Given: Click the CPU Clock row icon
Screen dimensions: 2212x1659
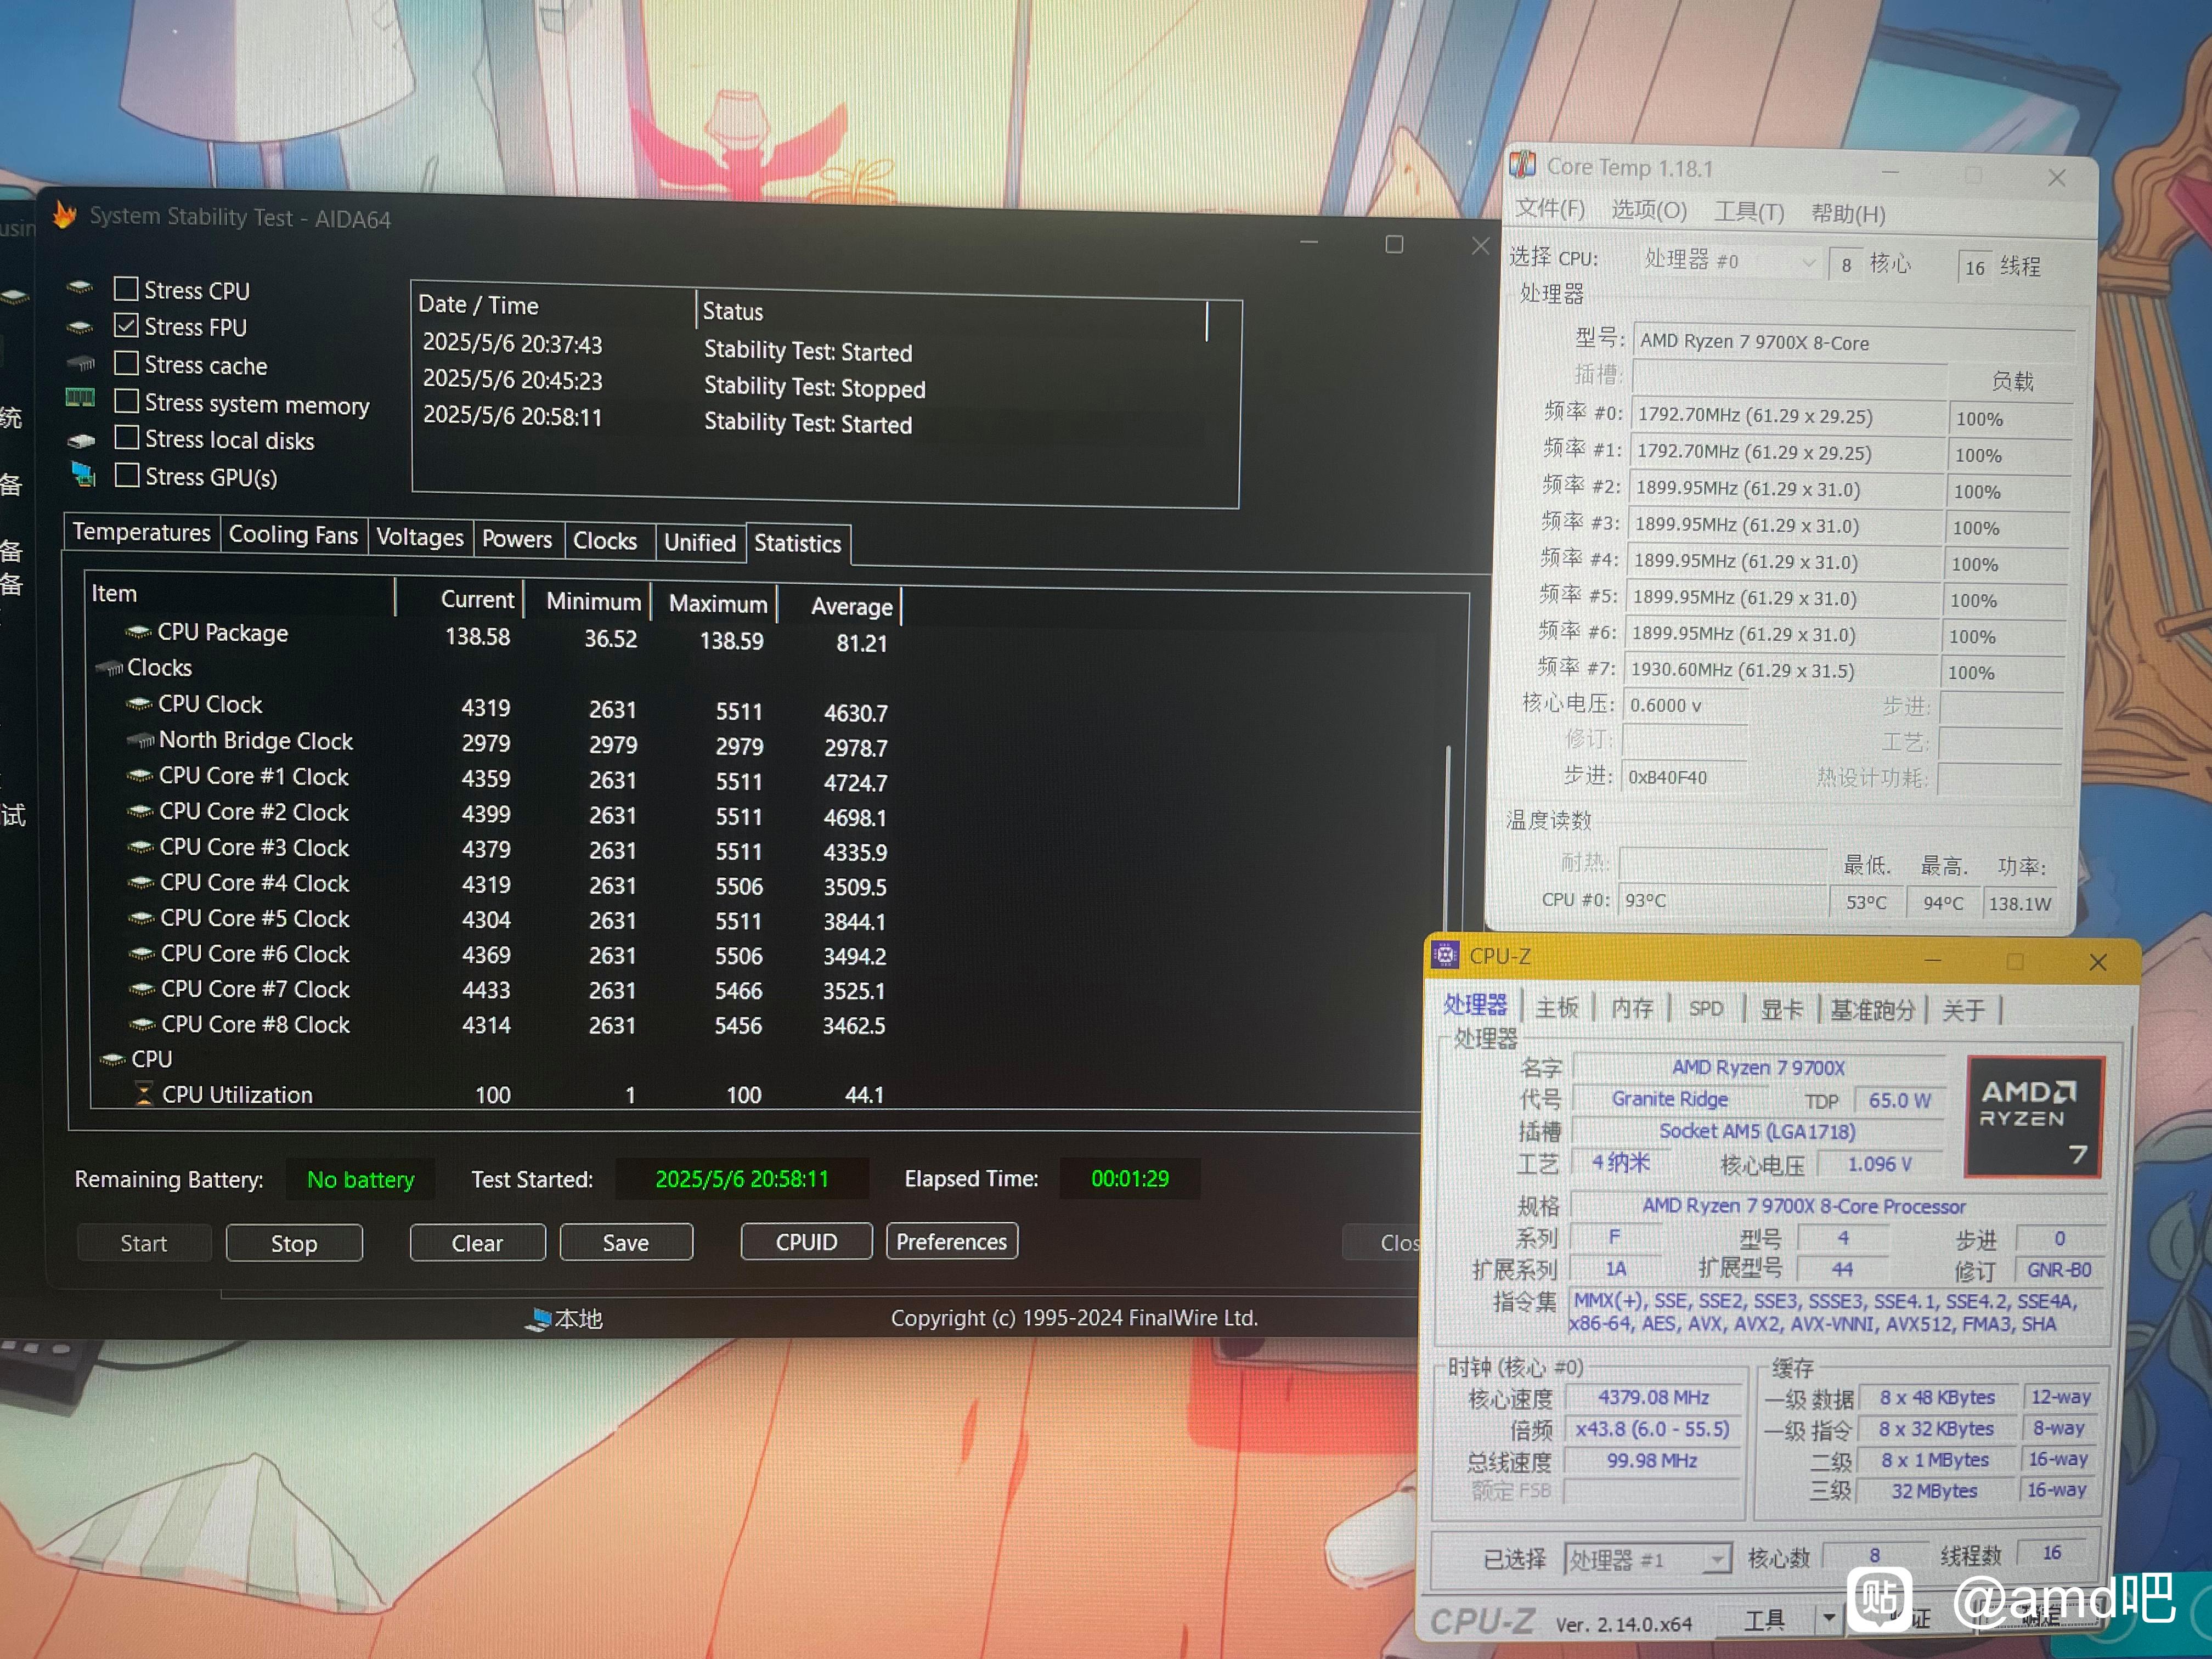Looking at the screenshot, I should [x=139, y=704].
